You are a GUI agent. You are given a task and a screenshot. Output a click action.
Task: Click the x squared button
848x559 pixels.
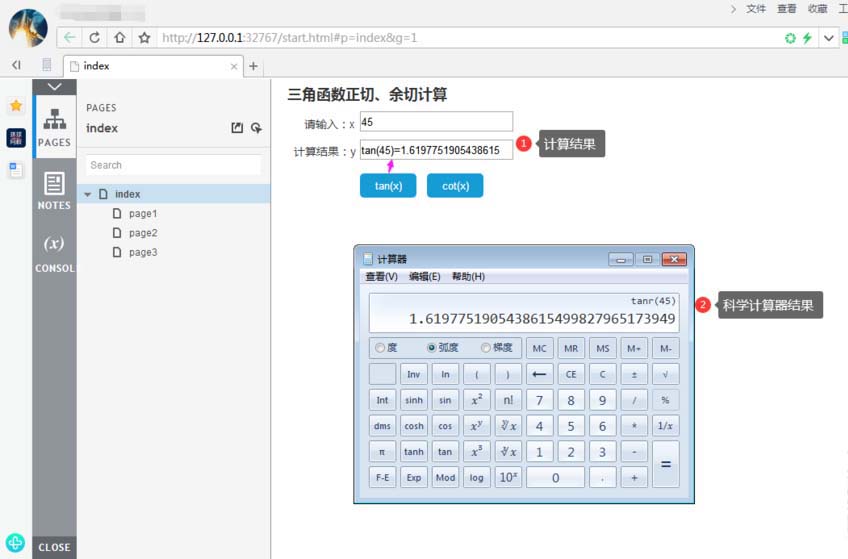pos(476,400)
